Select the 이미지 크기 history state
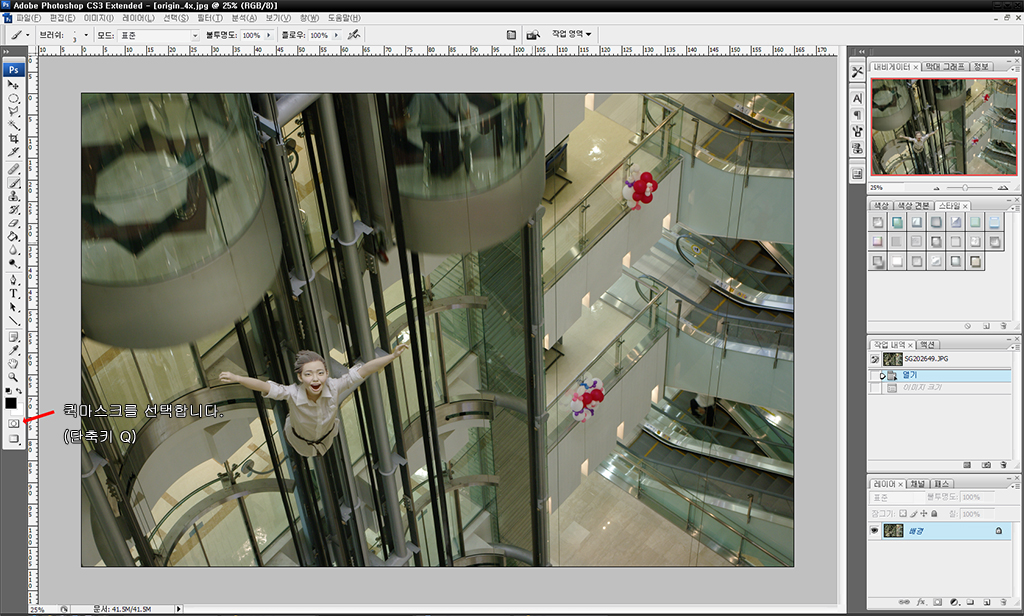This screenshot has height=616, width=1024. tap(940, 388)
